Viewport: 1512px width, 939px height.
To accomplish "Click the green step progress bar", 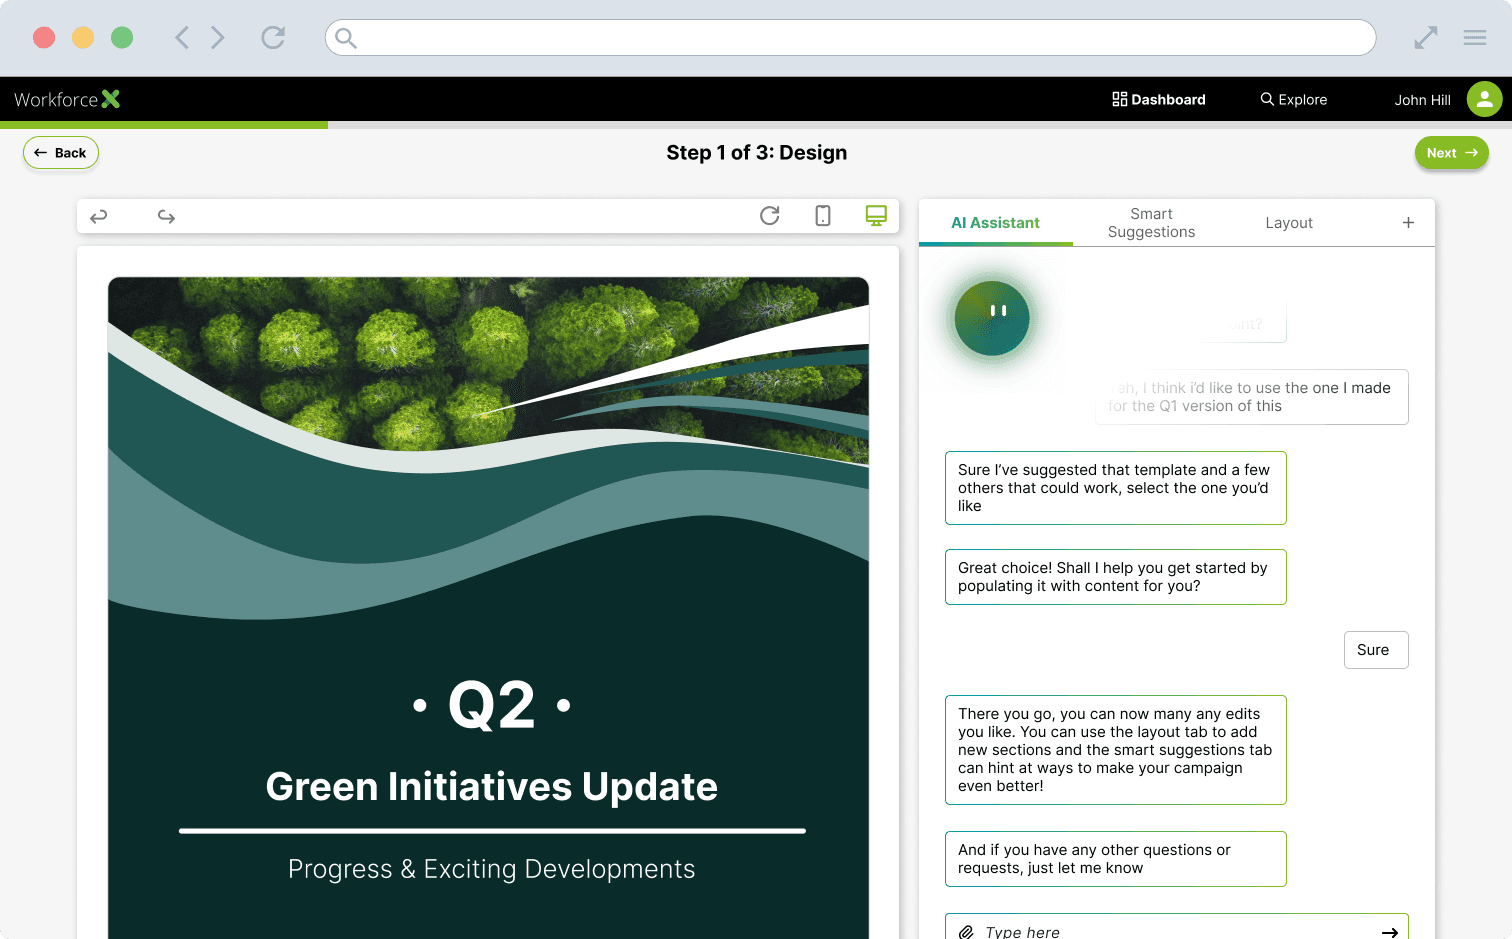I will click(x=164, y=125).
